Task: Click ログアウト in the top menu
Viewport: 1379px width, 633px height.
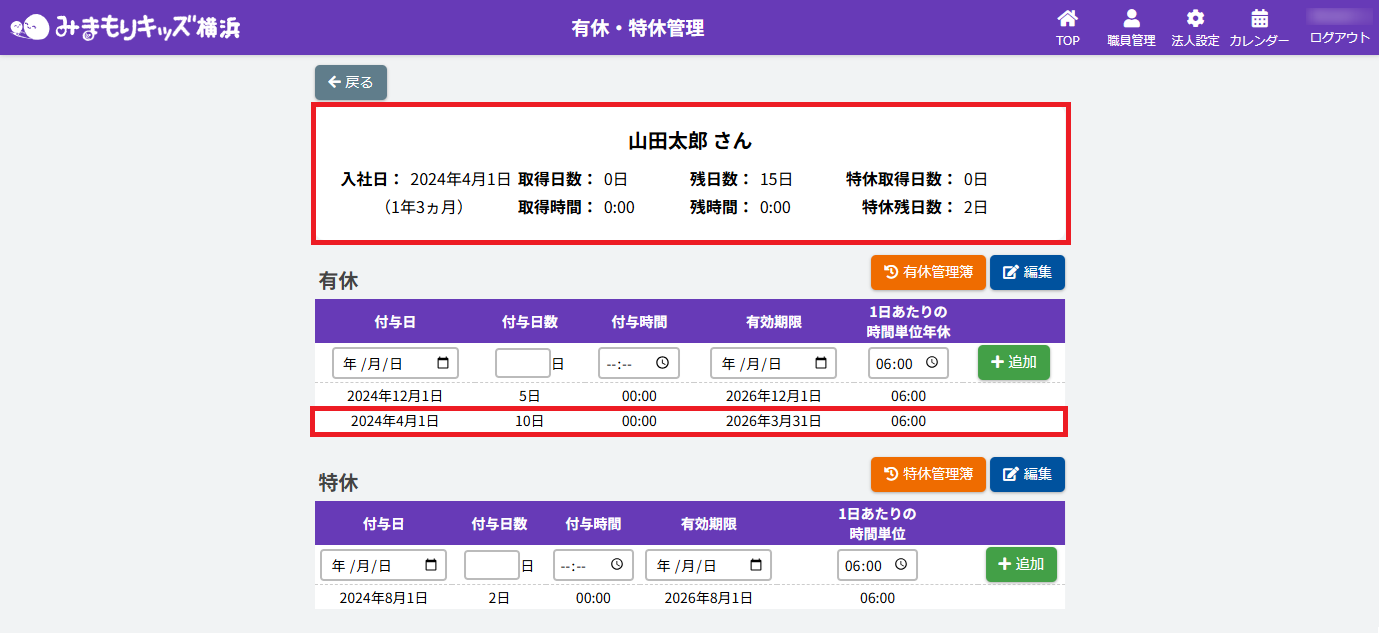Action: (x=1339, y=37)
